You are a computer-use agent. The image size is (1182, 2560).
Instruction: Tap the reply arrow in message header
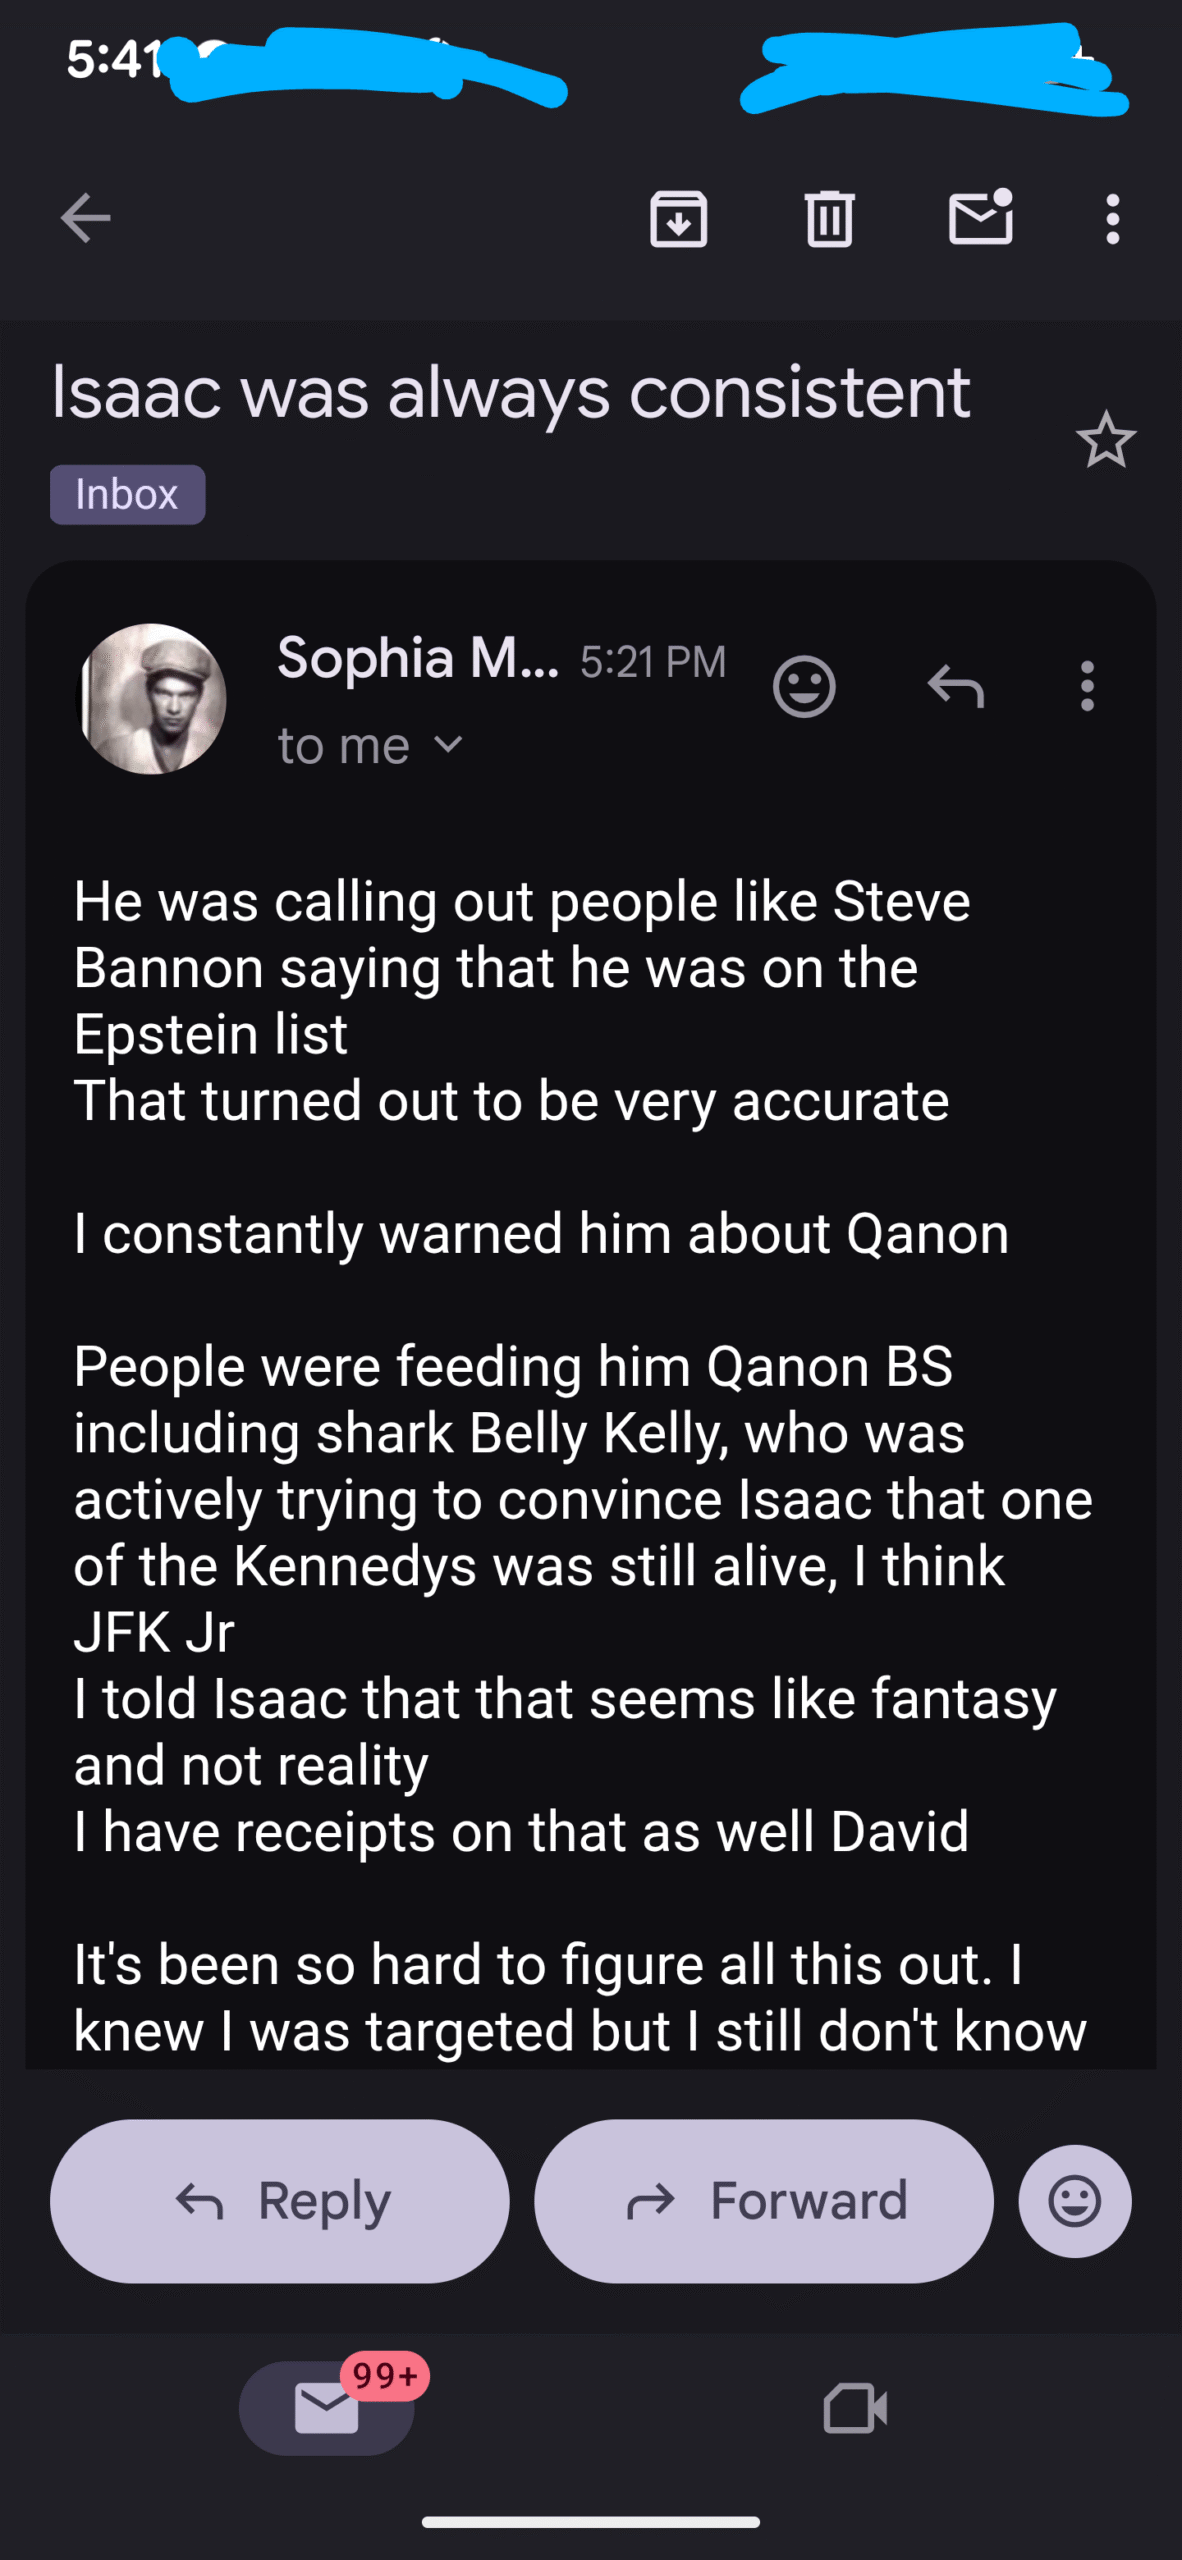pyautogui.click(x=956, y=687)
